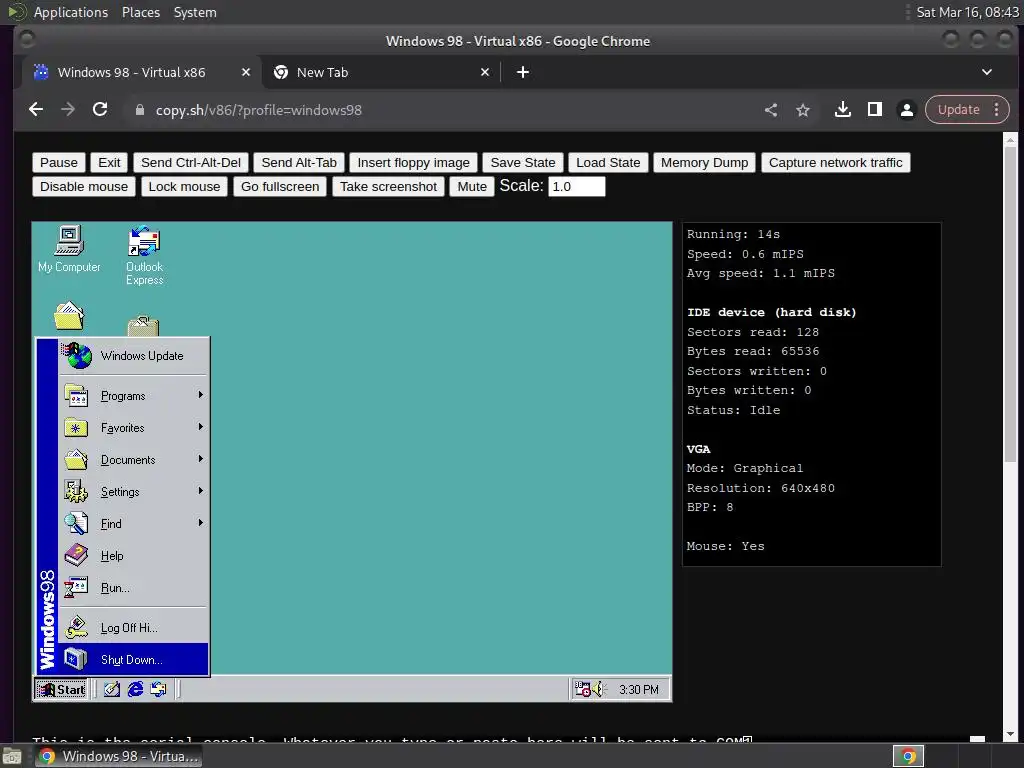This screenshot has height=768, width=1024.
Task: Click the Run icon
Action: [x=76, y=588]
